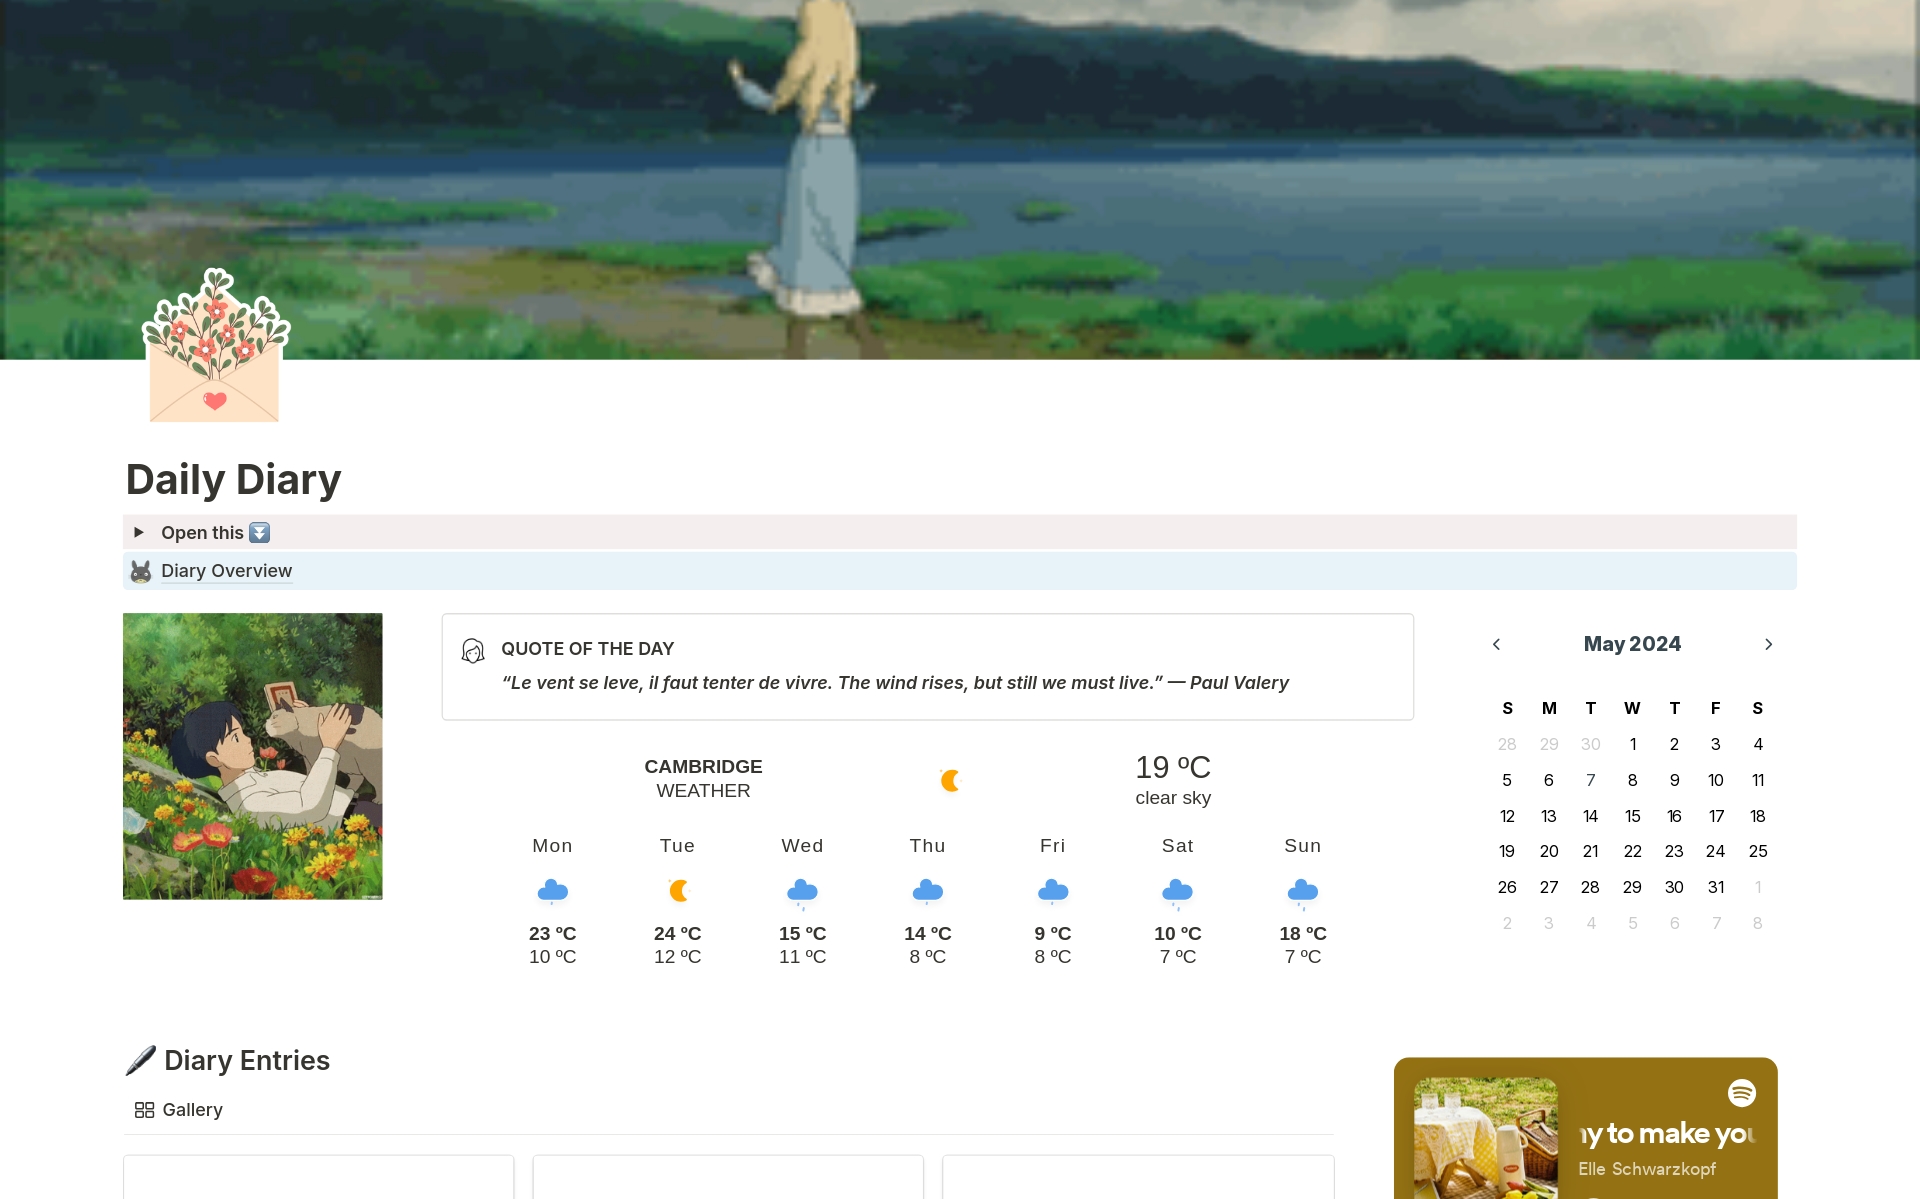
Task: Click the Cambridge Weather section label
Action: pyautogui.click(x=703, y=776)
